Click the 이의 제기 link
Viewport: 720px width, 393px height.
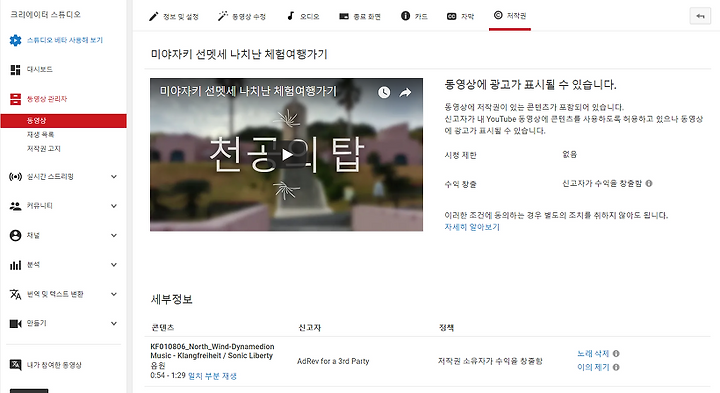tap(593, 367)
